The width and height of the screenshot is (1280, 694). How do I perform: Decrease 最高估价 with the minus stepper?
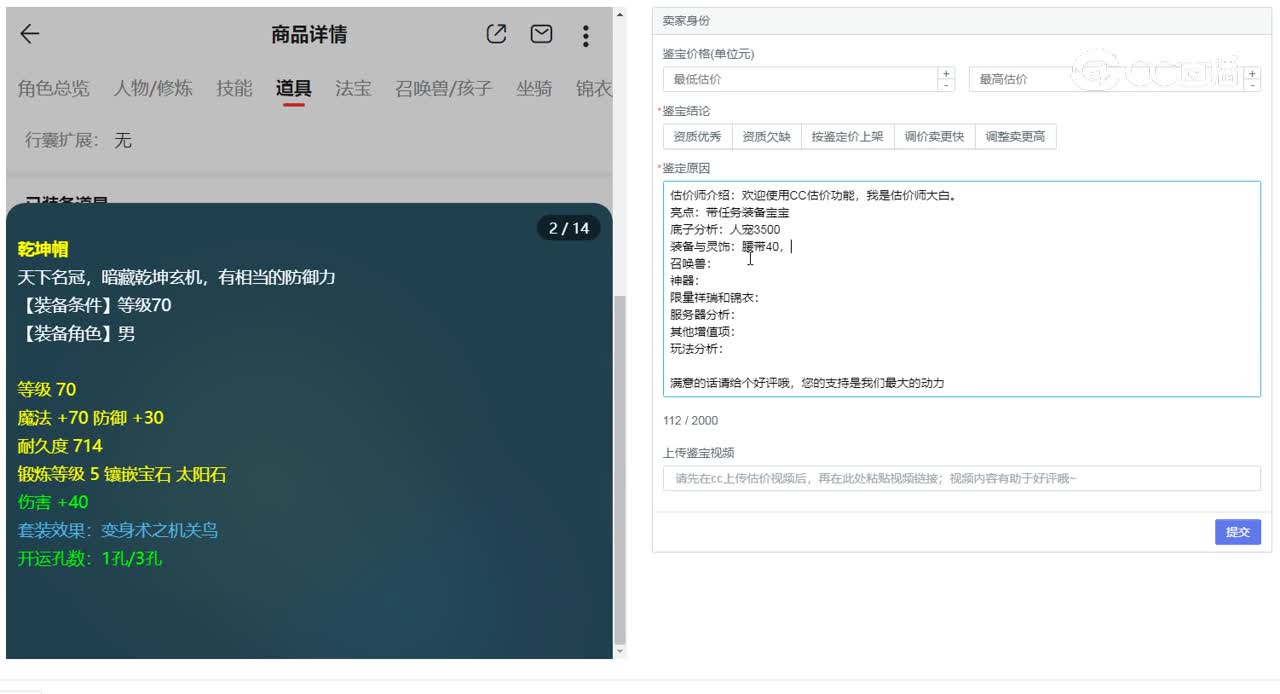[x=1254, y=85]
